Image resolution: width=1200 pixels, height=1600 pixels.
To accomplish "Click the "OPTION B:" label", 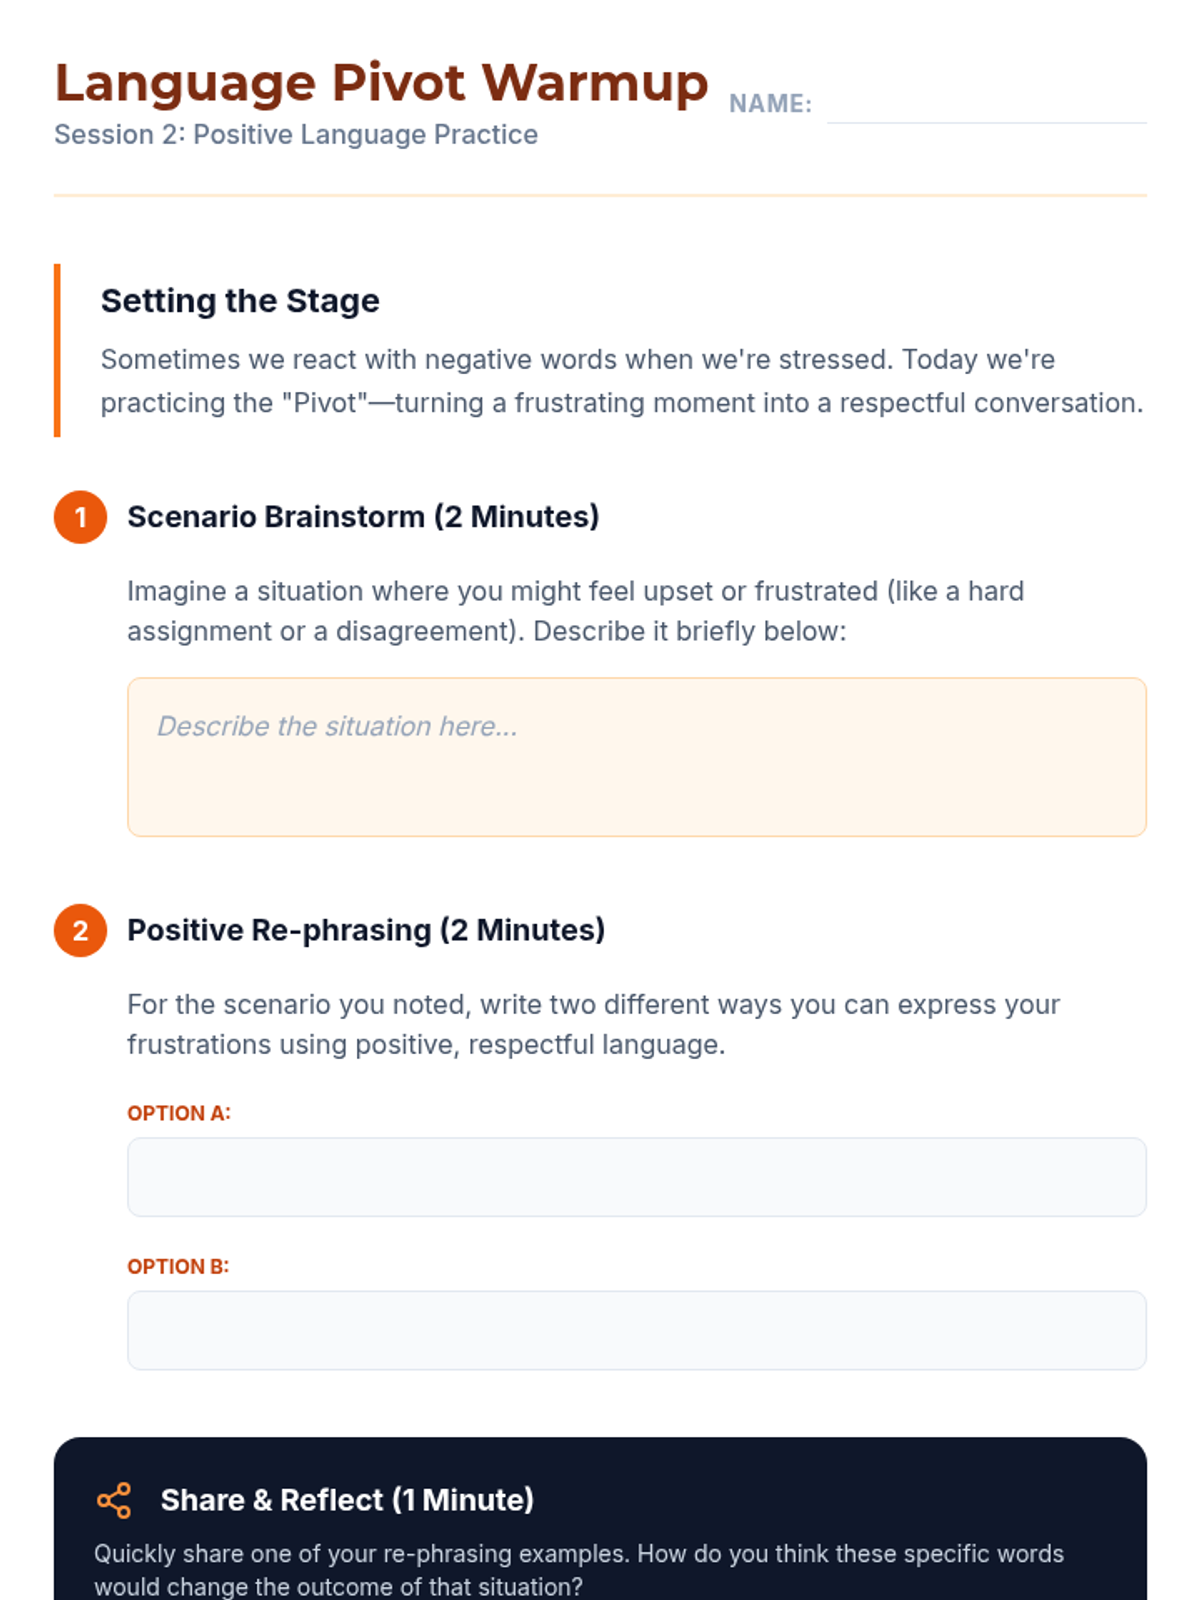I will 178,1266.
